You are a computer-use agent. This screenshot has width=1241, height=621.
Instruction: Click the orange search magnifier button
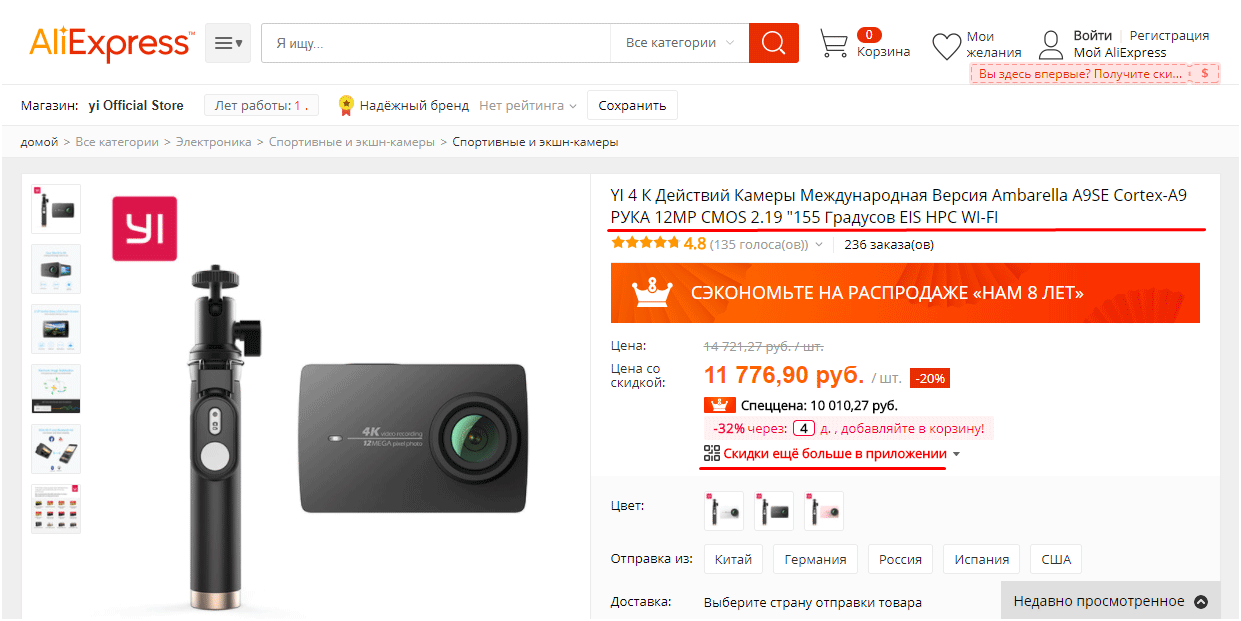click(x=774, y=43)
